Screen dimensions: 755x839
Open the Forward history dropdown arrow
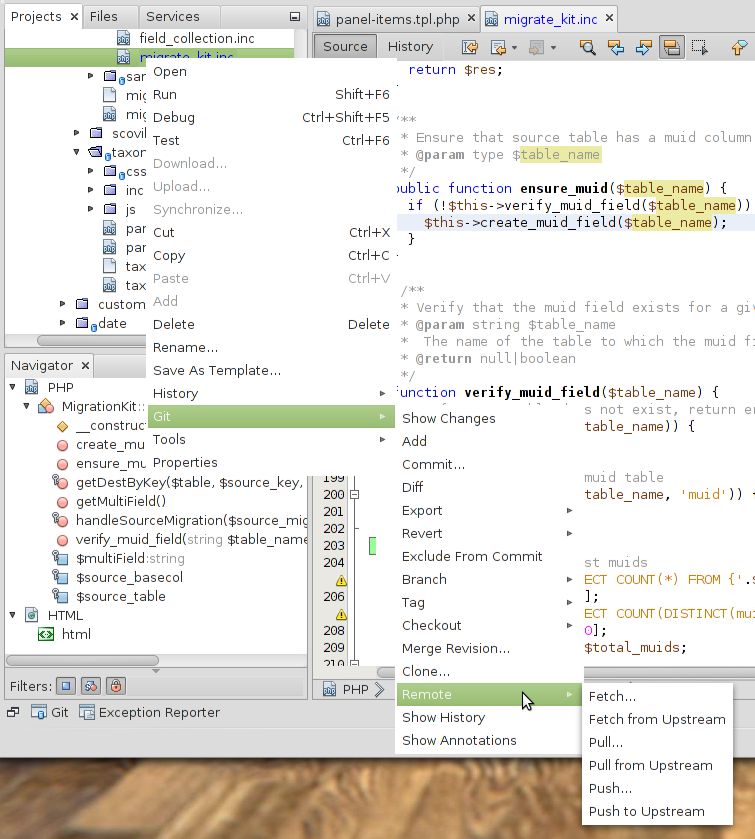(553, 48)
